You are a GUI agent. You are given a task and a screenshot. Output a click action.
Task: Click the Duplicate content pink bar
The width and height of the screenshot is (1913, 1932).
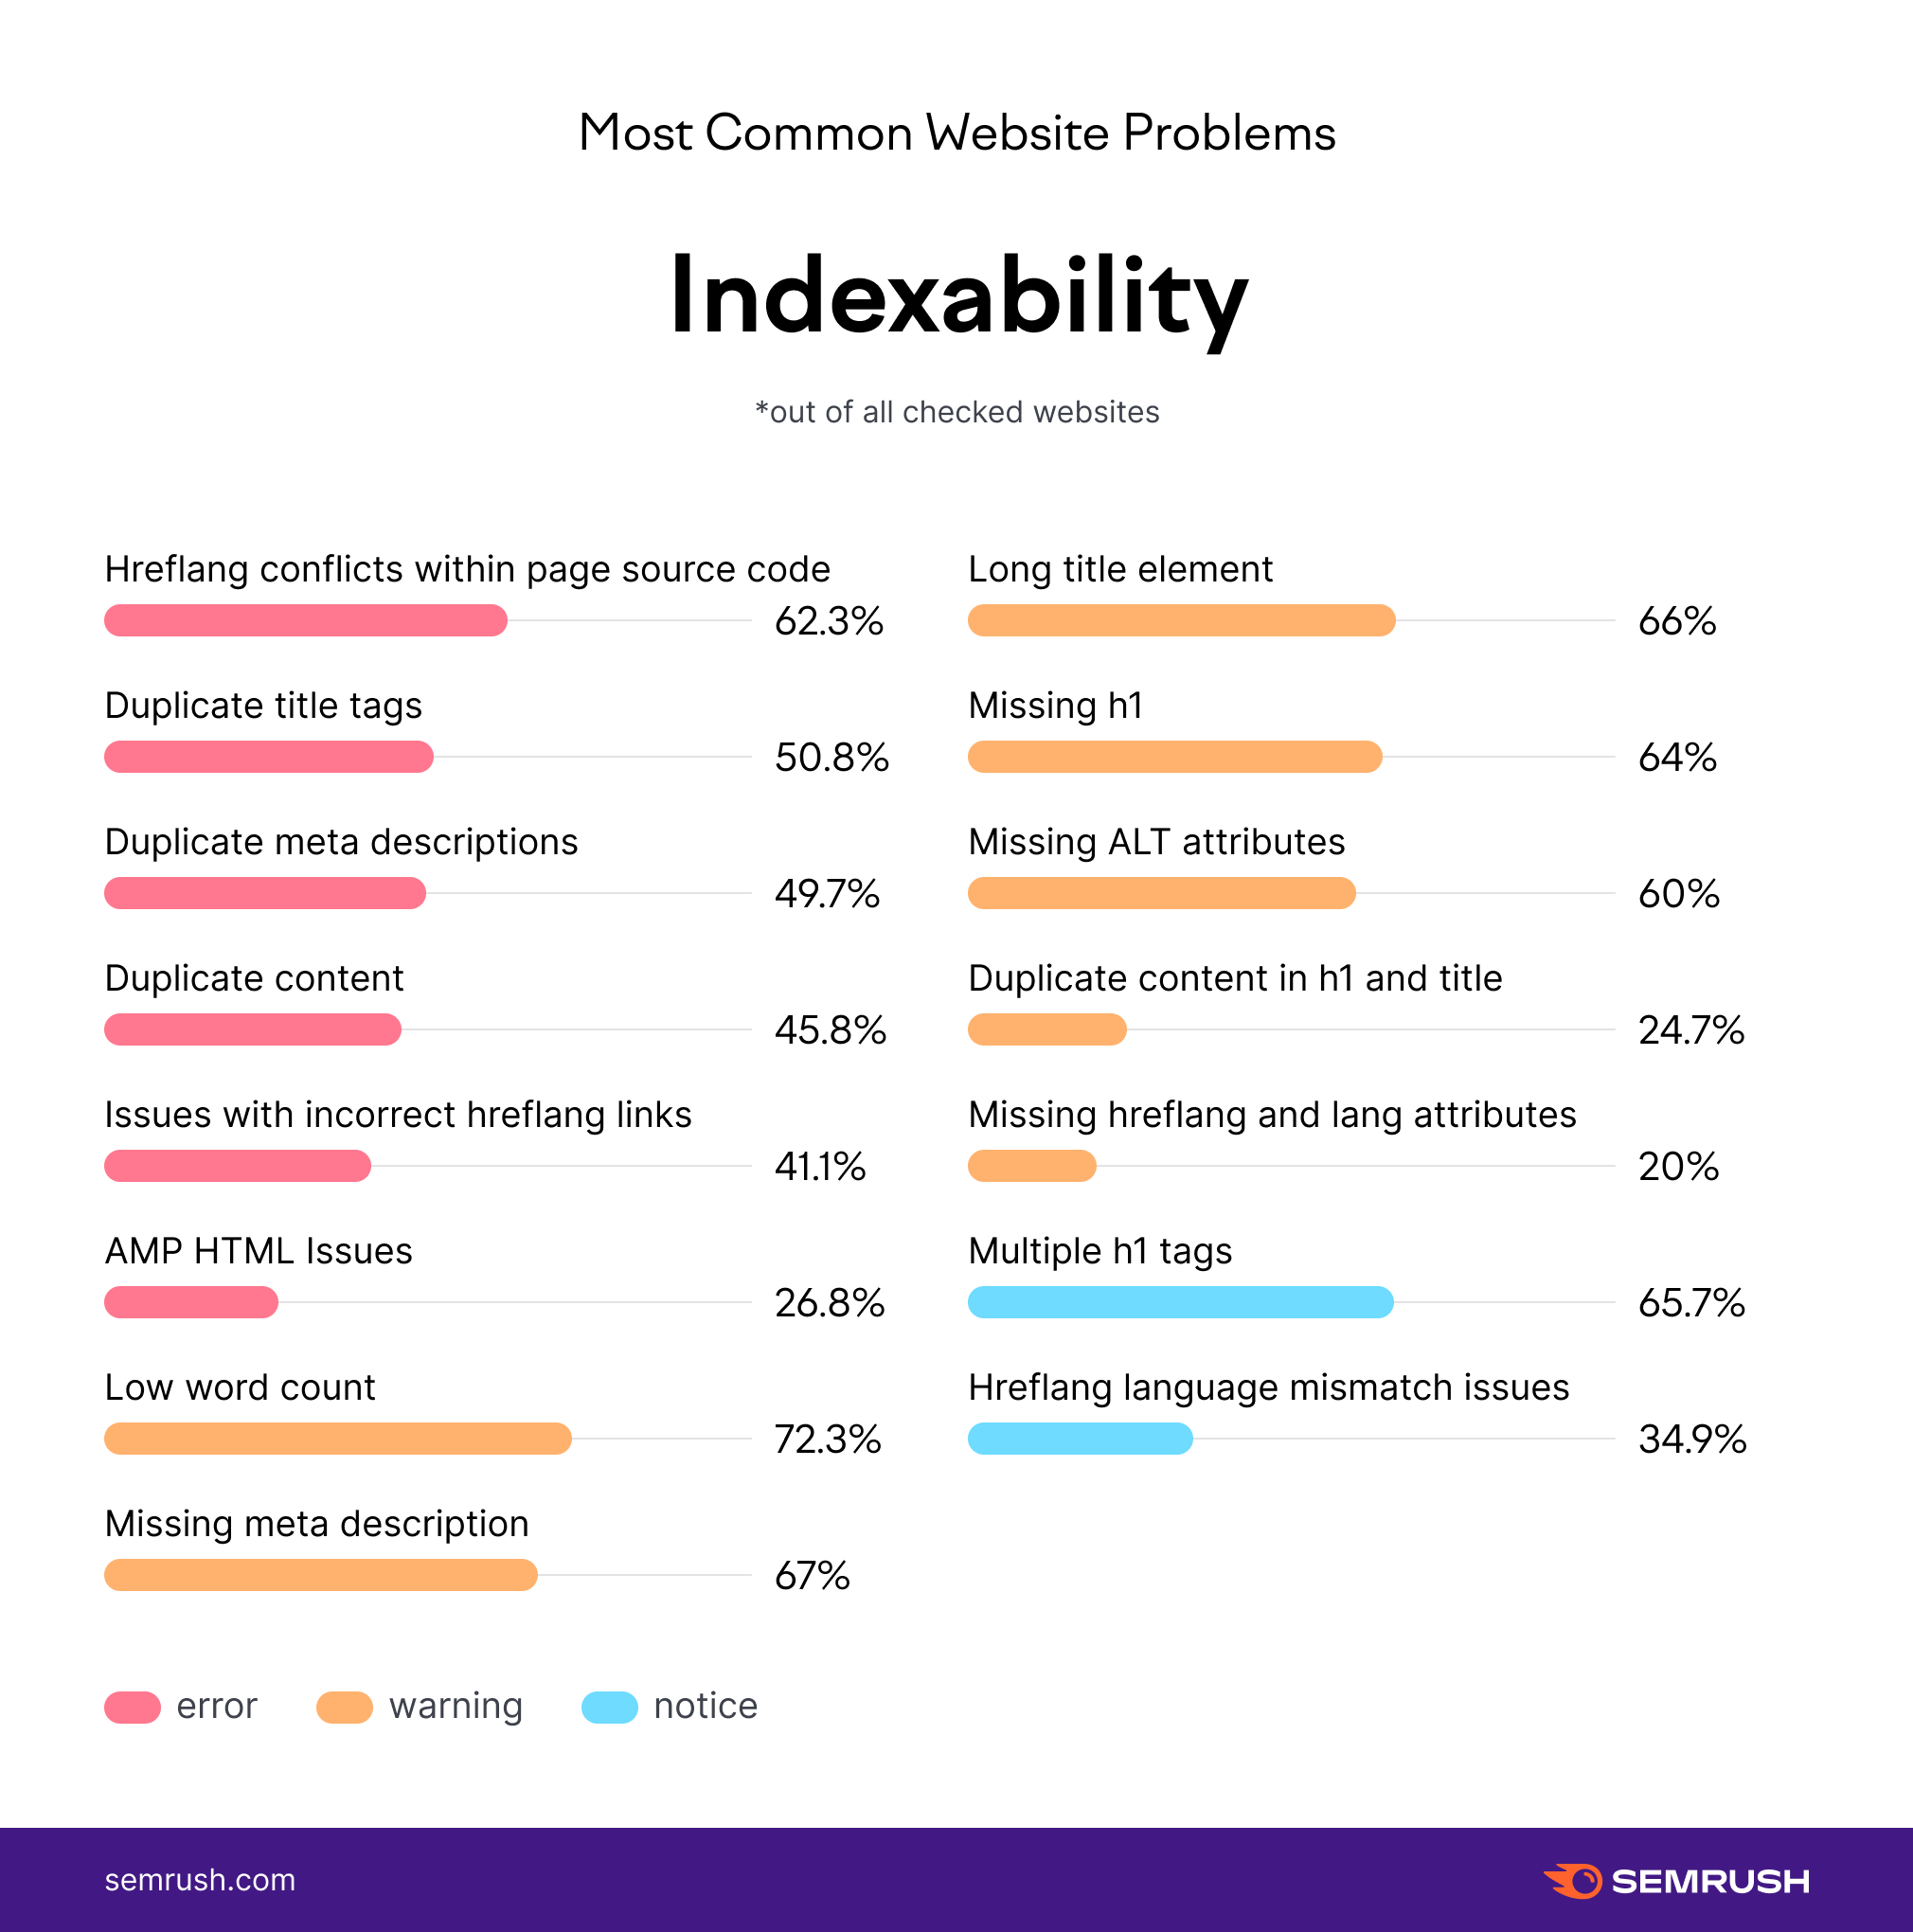[253, 1029]
